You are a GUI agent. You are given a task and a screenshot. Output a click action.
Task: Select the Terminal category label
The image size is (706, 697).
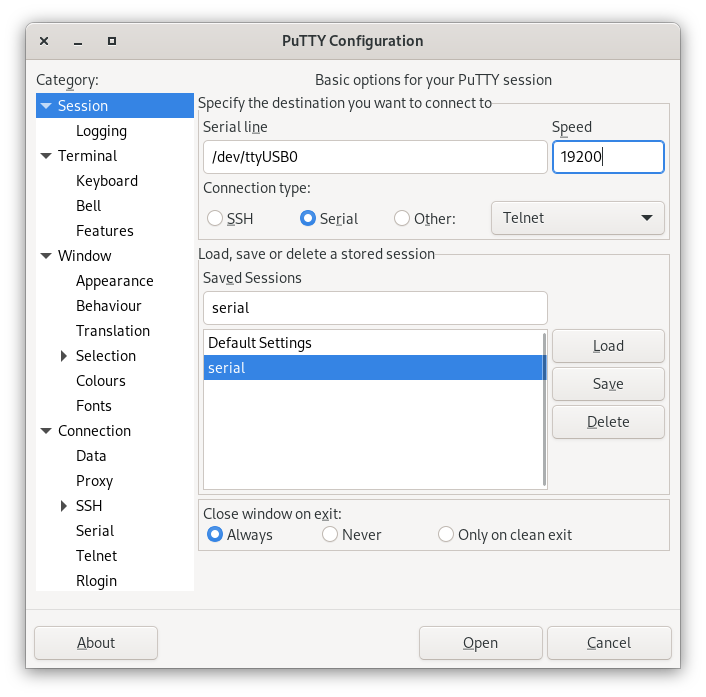coord(87,156)
